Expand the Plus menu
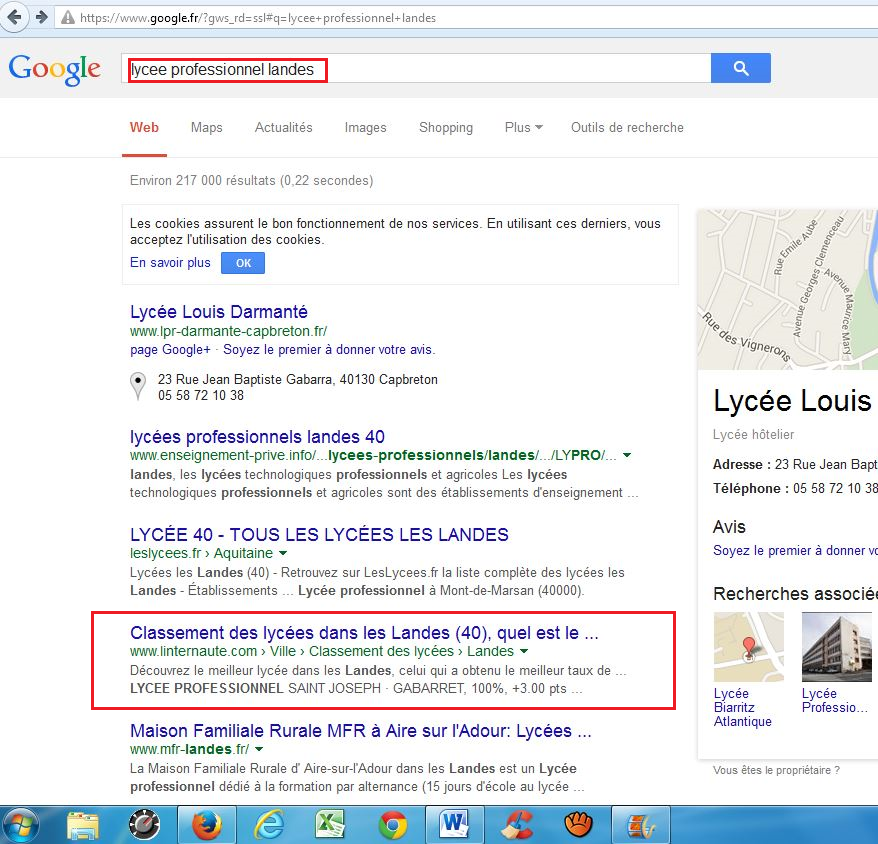 pos(524,128)
